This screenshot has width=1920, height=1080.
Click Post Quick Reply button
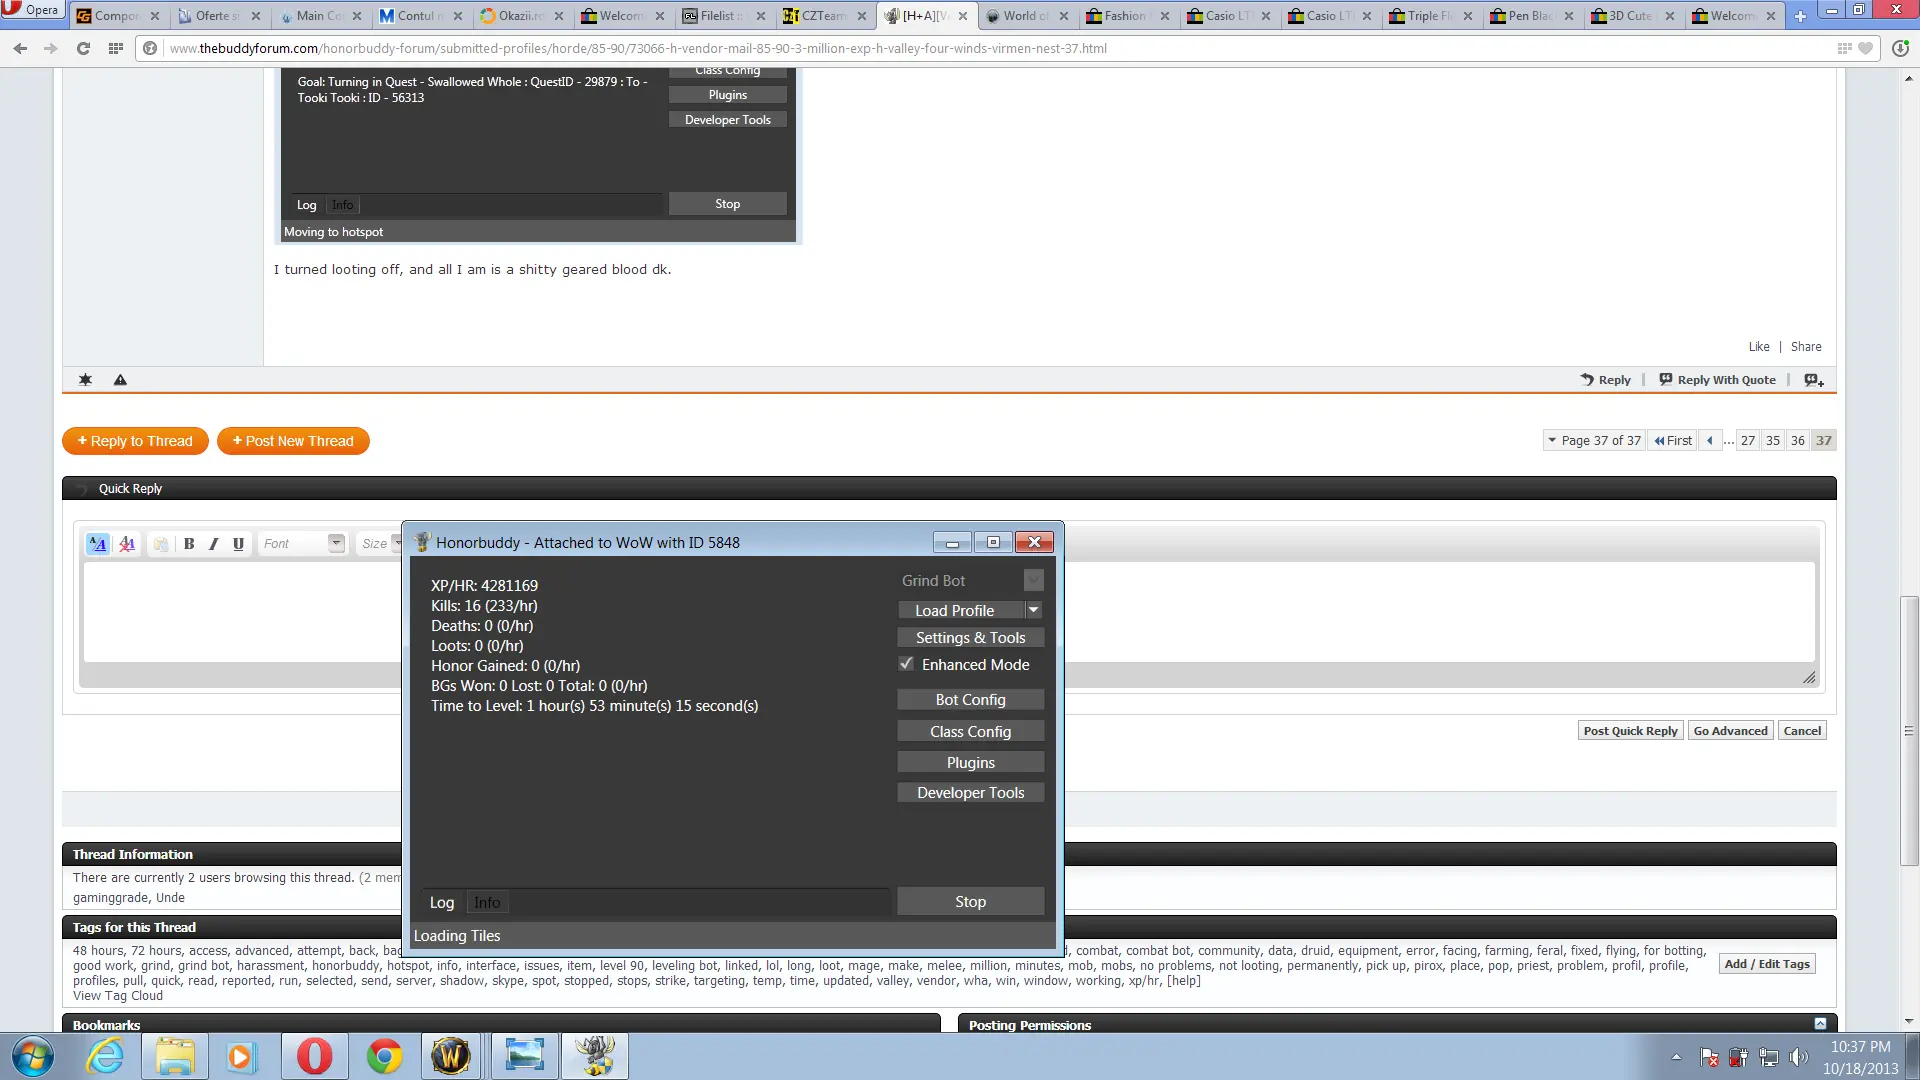[x=1630, y=731]
